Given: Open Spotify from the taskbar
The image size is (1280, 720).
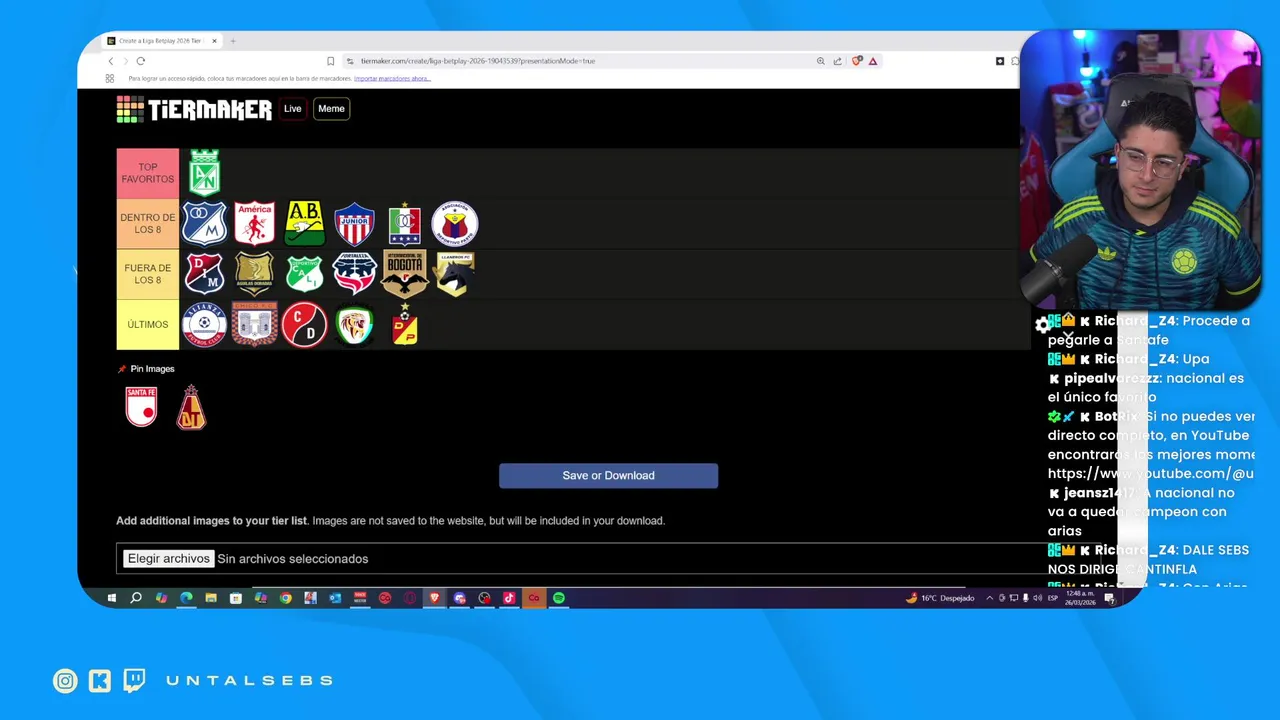Looking at the screenshot, I should coord(559,598).
